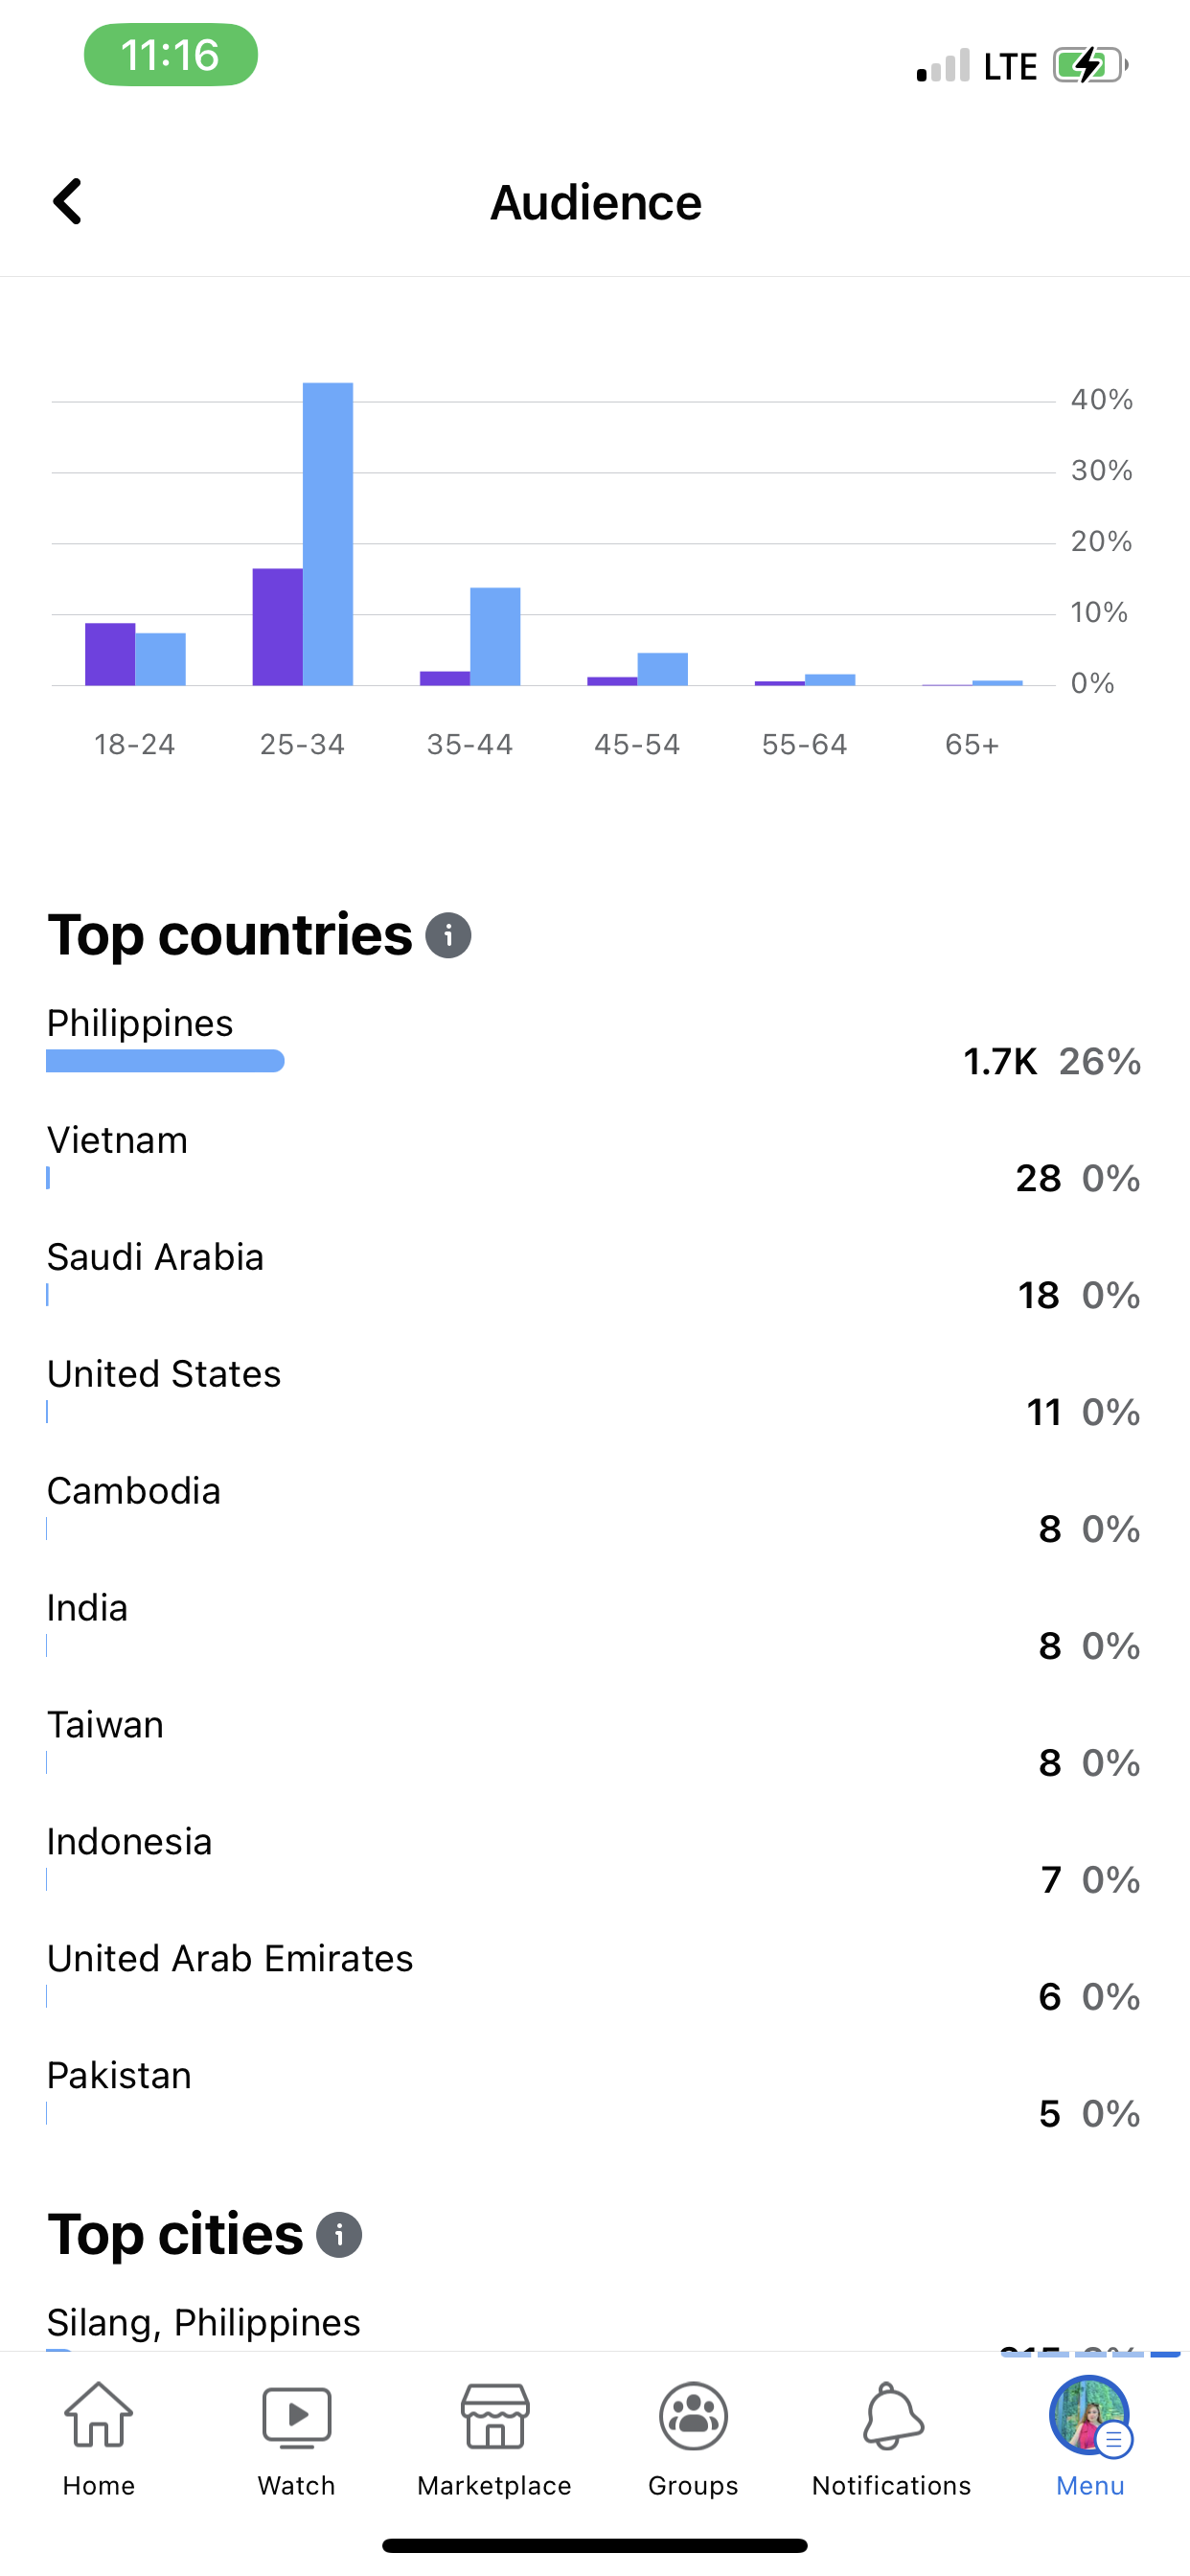
Task: Open Marketplace from bottom bar
Action: point(494,2438)
